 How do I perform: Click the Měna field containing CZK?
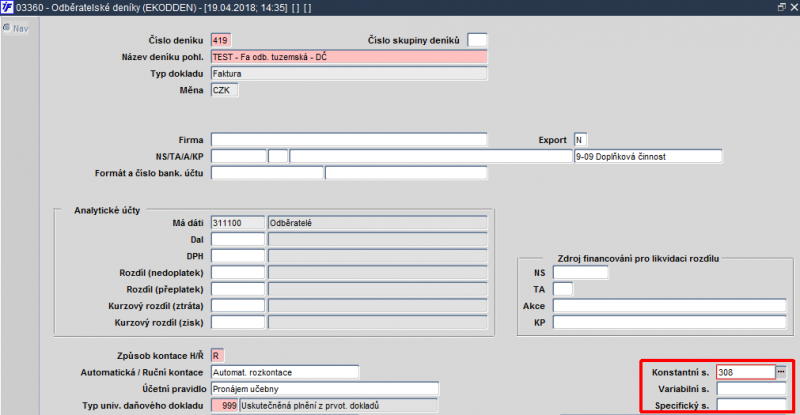(224, 90)
